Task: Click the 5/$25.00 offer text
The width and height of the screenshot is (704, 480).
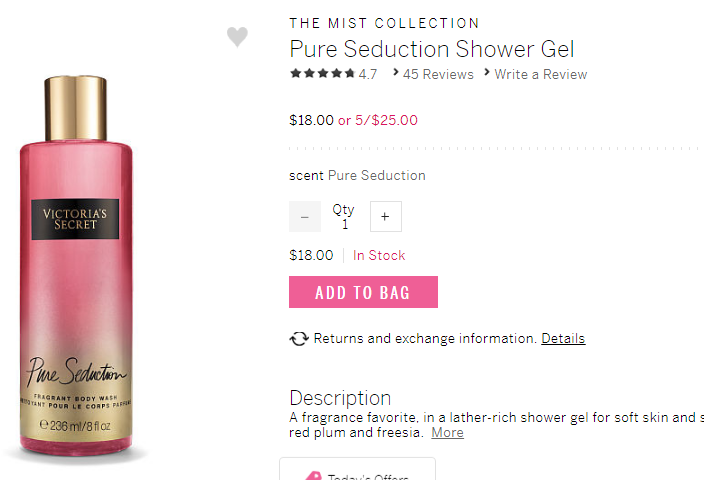Action: [386, 120]
